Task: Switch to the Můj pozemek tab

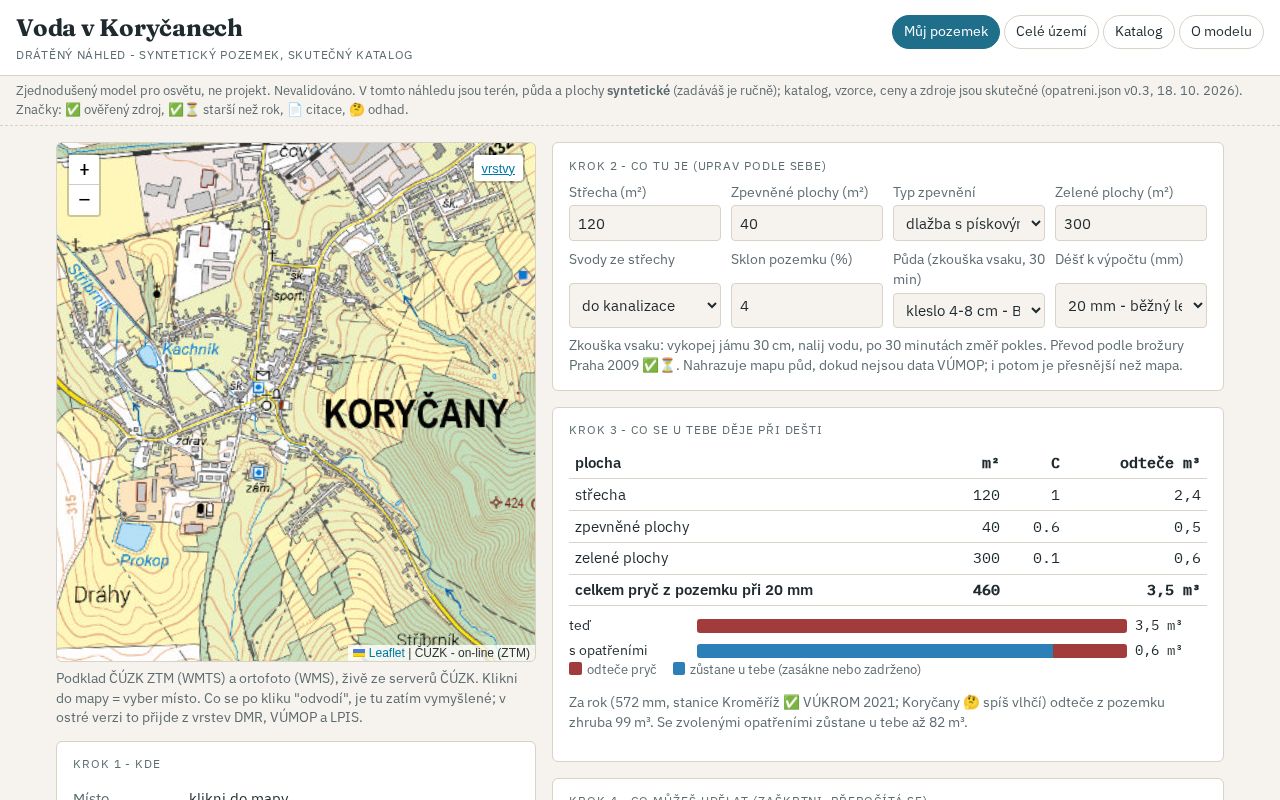Action: coord(946,32)
